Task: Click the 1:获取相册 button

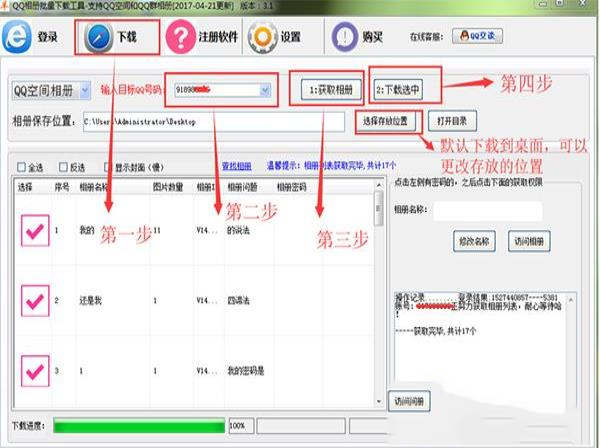Action: click(327, 90)
